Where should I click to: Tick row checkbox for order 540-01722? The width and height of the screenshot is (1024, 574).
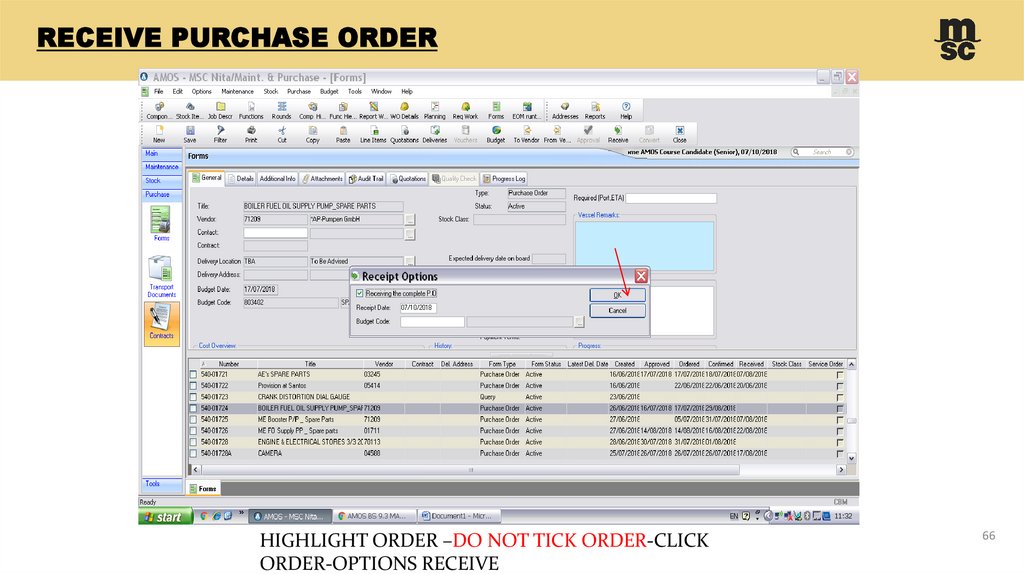(x=193, y=386)
